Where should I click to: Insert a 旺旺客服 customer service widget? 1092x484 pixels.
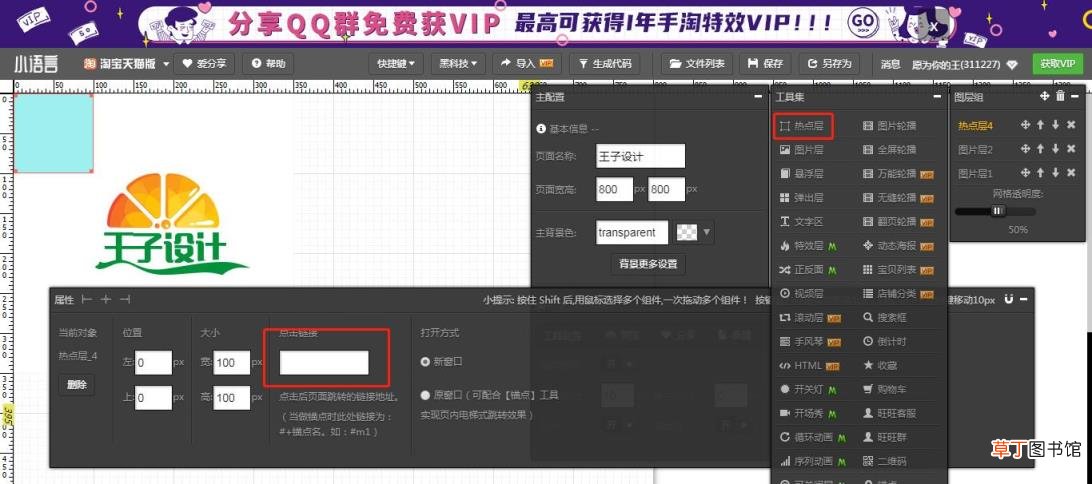(x=890, y=414)
